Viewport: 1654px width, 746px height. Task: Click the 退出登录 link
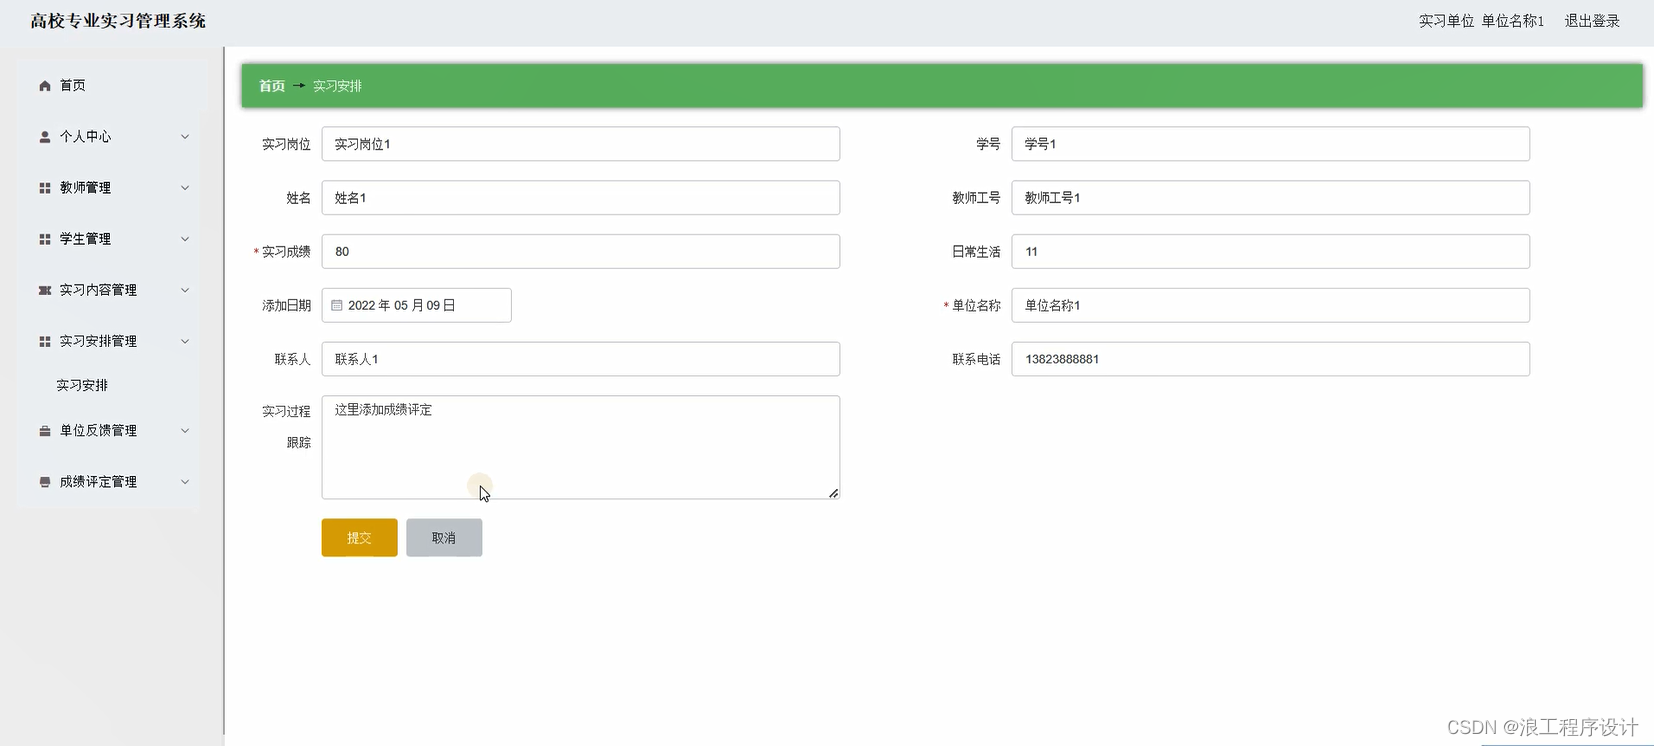1592,21
